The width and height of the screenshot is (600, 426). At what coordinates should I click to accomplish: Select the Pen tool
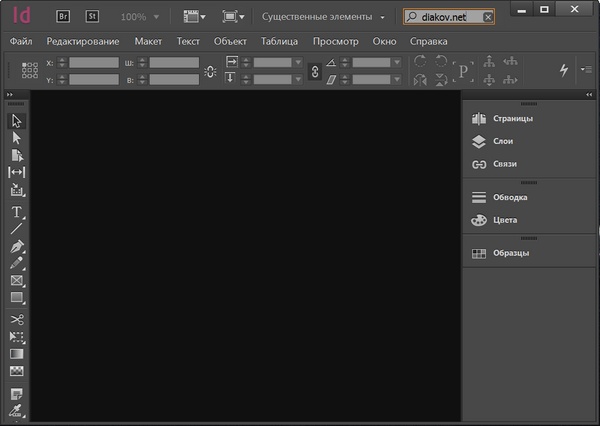[16, 246]
